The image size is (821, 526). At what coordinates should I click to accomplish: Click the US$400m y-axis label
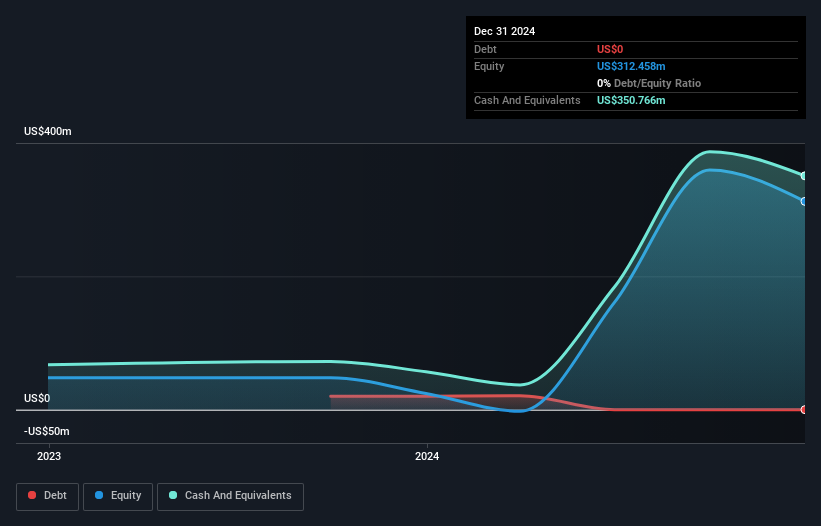click(x=48, y=131)
